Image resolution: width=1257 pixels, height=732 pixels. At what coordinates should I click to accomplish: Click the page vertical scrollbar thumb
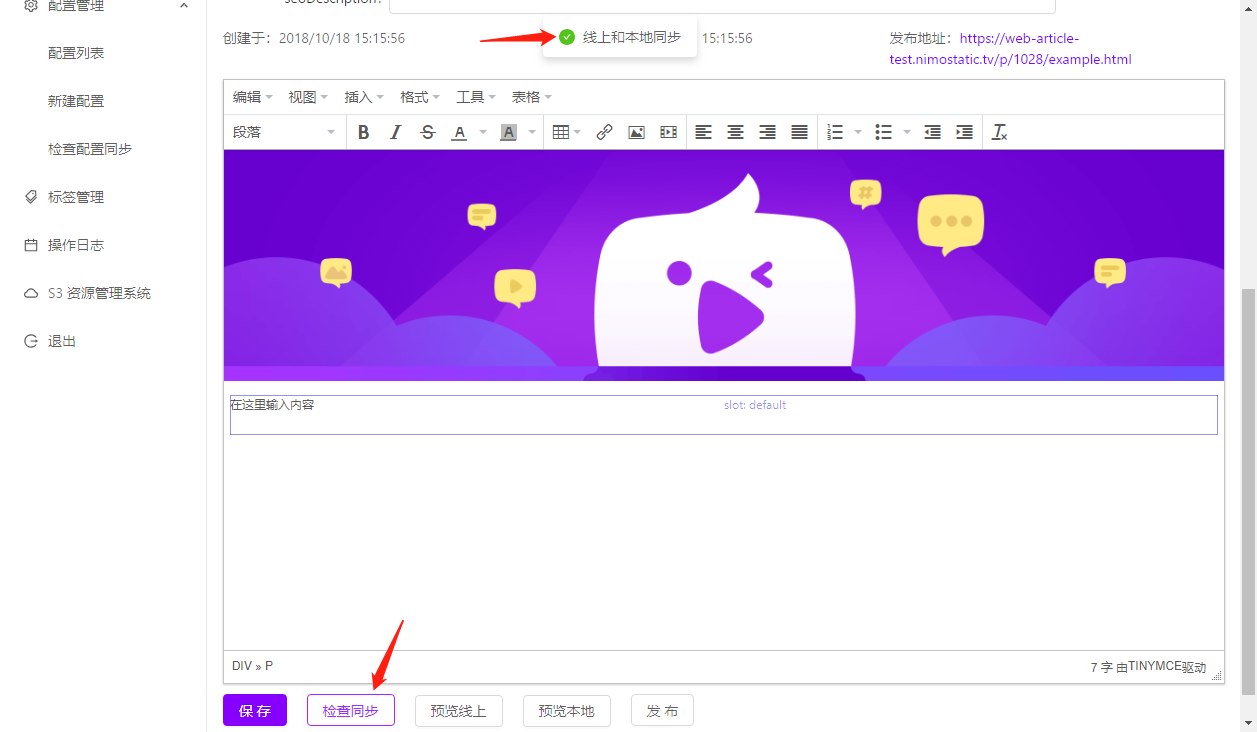click(x=1248, y=490)
